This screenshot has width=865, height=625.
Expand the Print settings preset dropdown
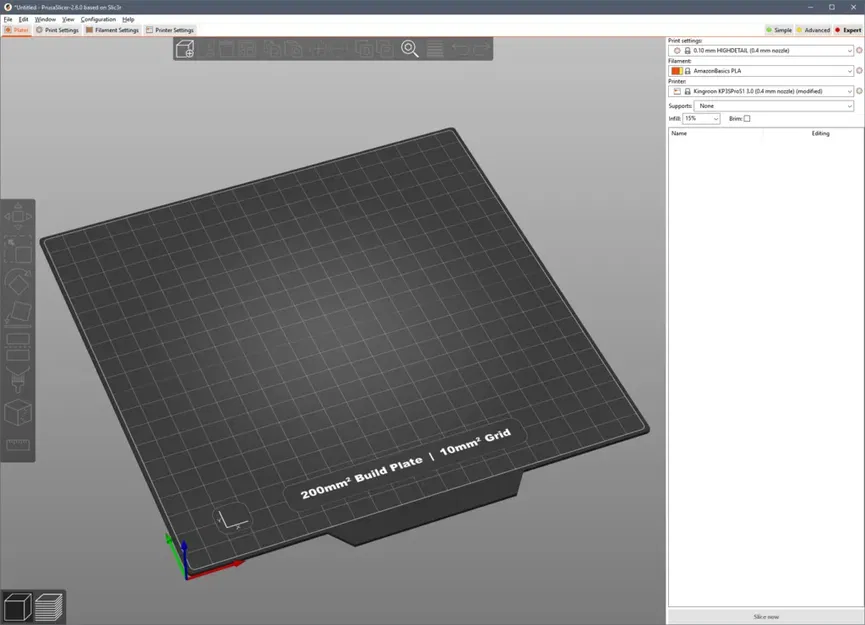(849, 50)
